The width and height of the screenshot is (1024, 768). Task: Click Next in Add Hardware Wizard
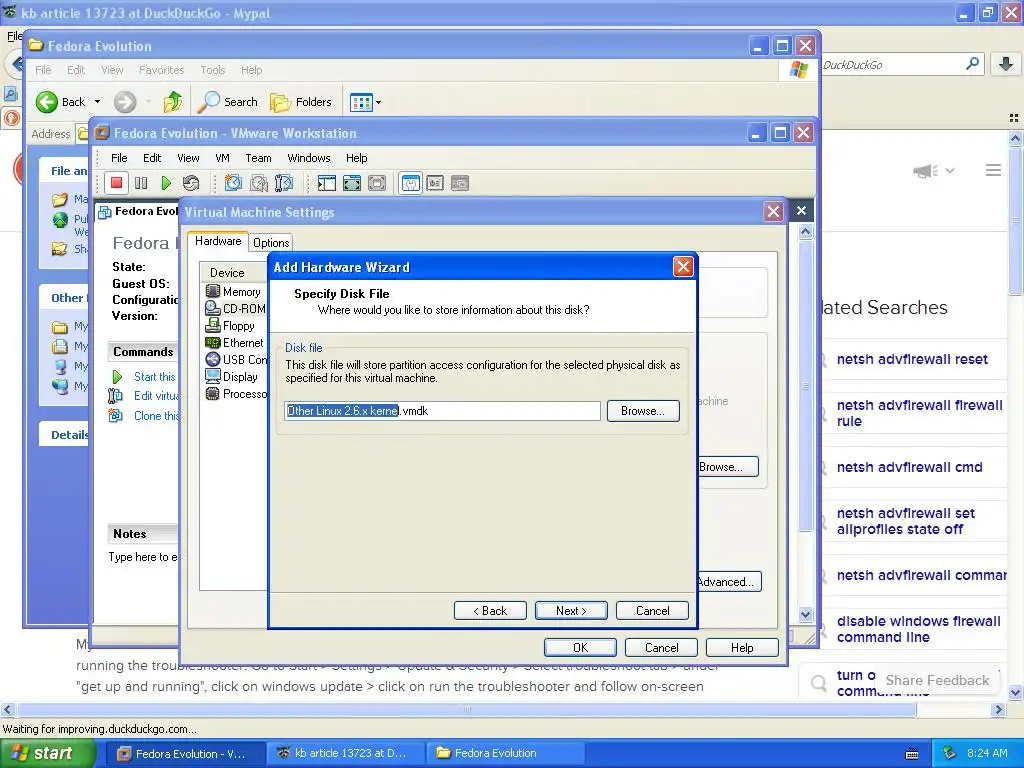(571, 611)
